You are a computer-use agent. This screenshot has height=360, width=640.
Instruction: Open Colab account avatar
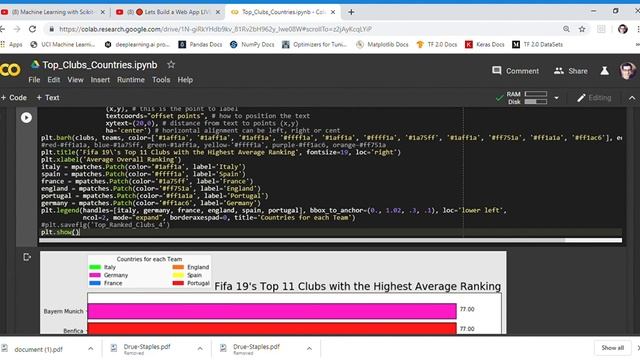coord(628,71)
